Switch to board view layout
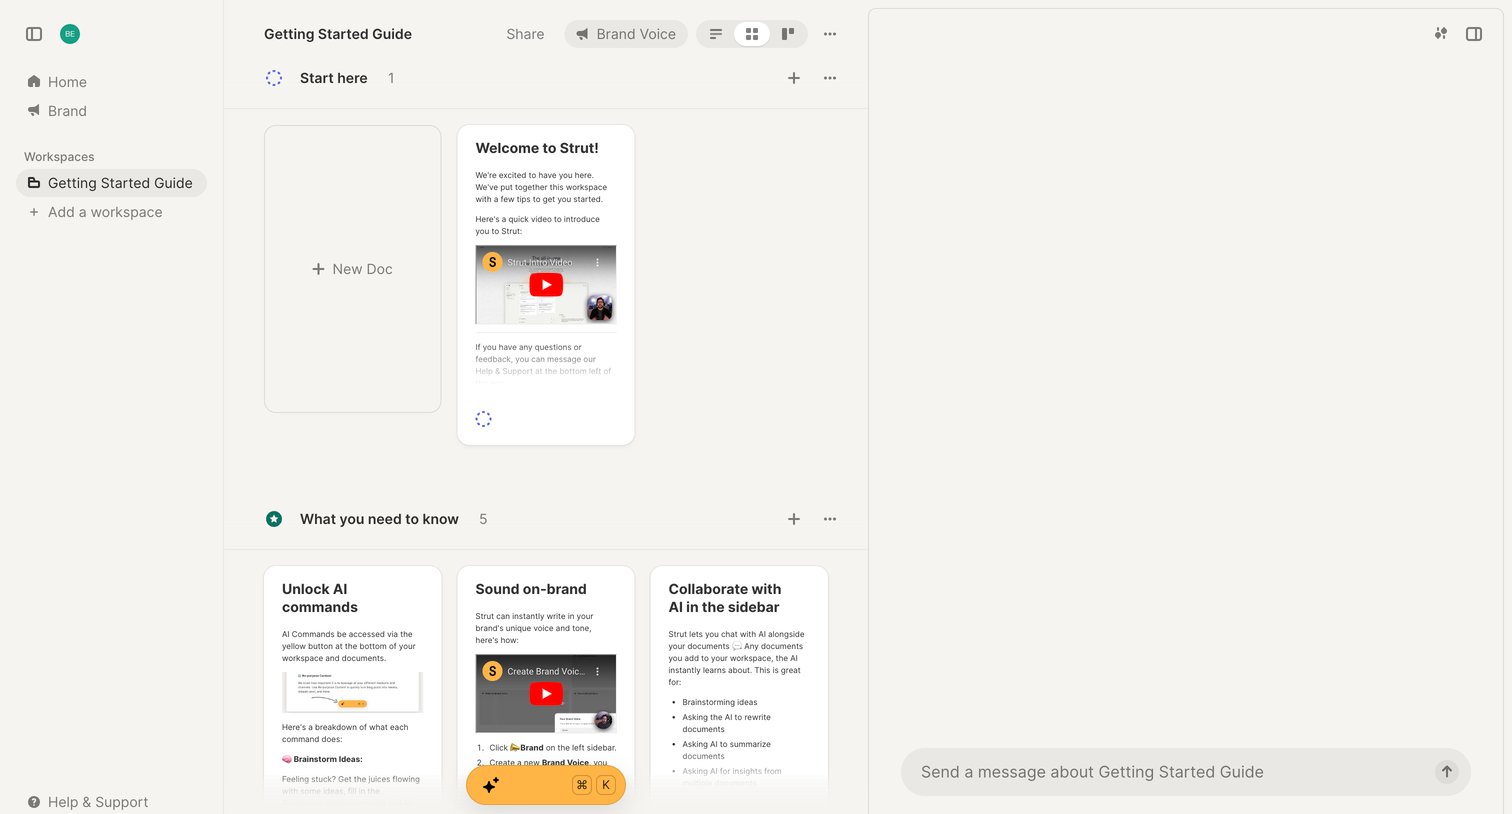Screen dimensions: 1512x814 (788, 34)
